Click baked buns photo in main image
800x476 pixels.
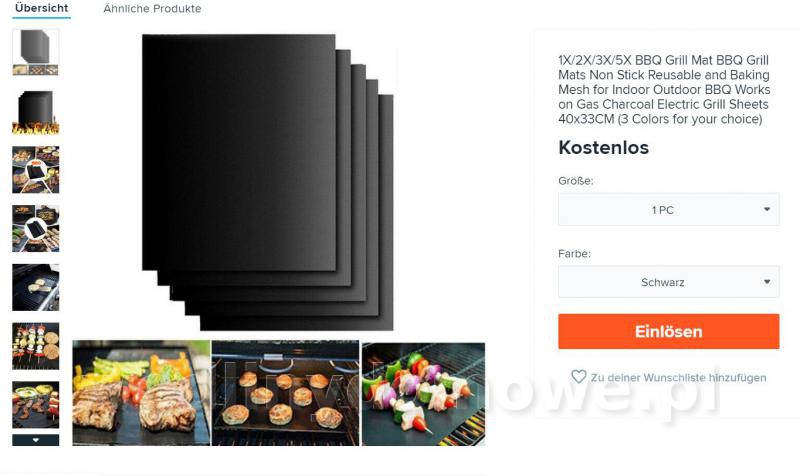point(286,394)
